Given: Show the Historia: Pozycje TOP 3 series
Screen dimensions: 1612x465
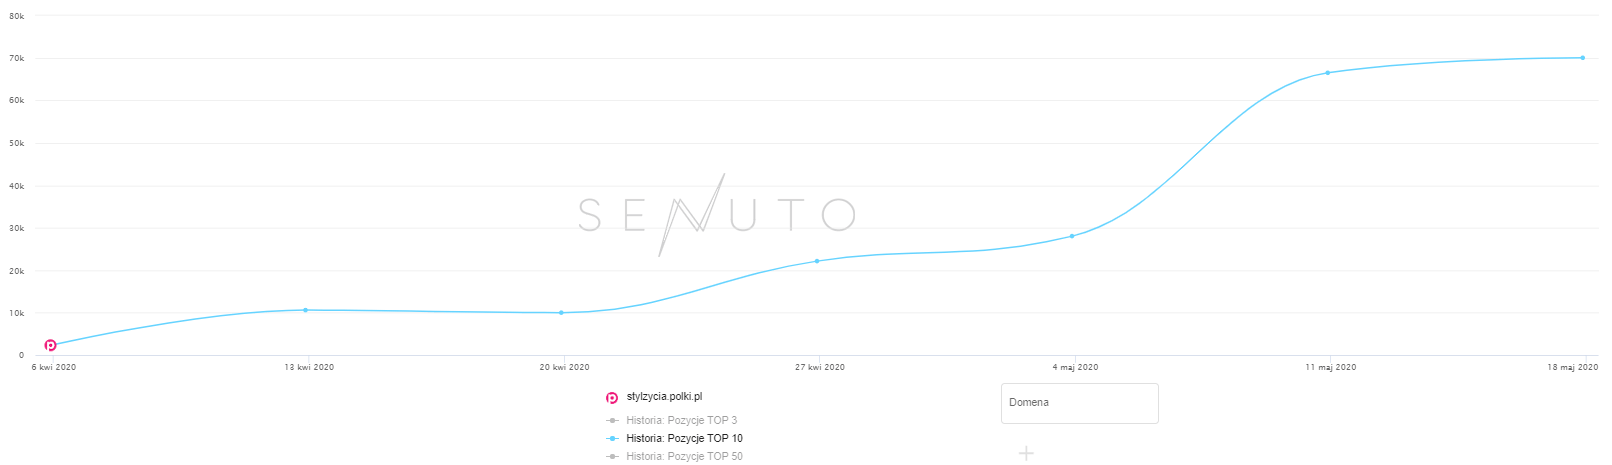Looking at the screenshot, I should pyautogui.click(x=681, y=421).
